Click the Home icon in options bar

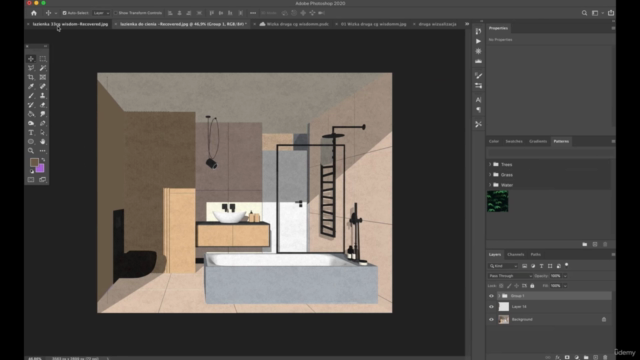(34, 13)
